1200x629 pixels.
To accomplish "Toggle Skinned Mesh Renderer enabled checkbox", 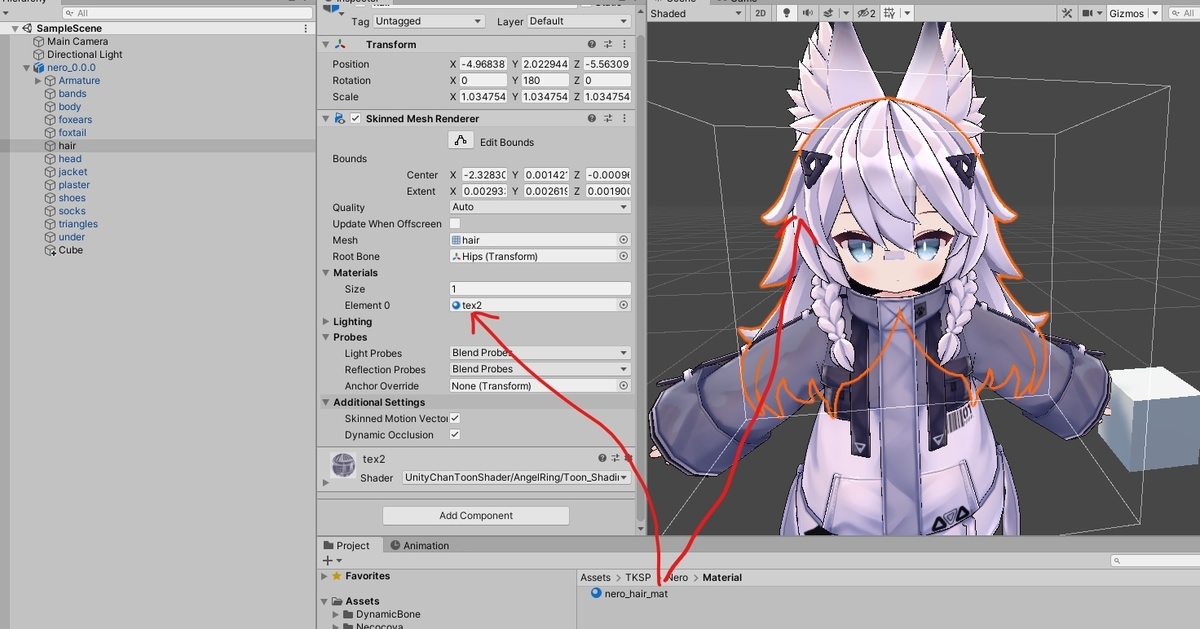I will coord(355,118).
